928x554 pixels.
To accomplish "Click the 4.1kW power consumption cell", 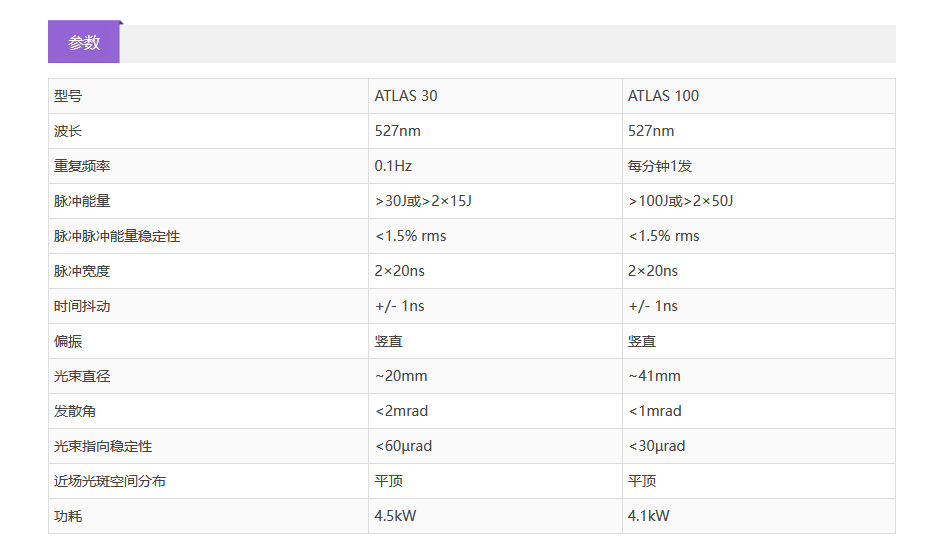I will click(x=648, y=516).
